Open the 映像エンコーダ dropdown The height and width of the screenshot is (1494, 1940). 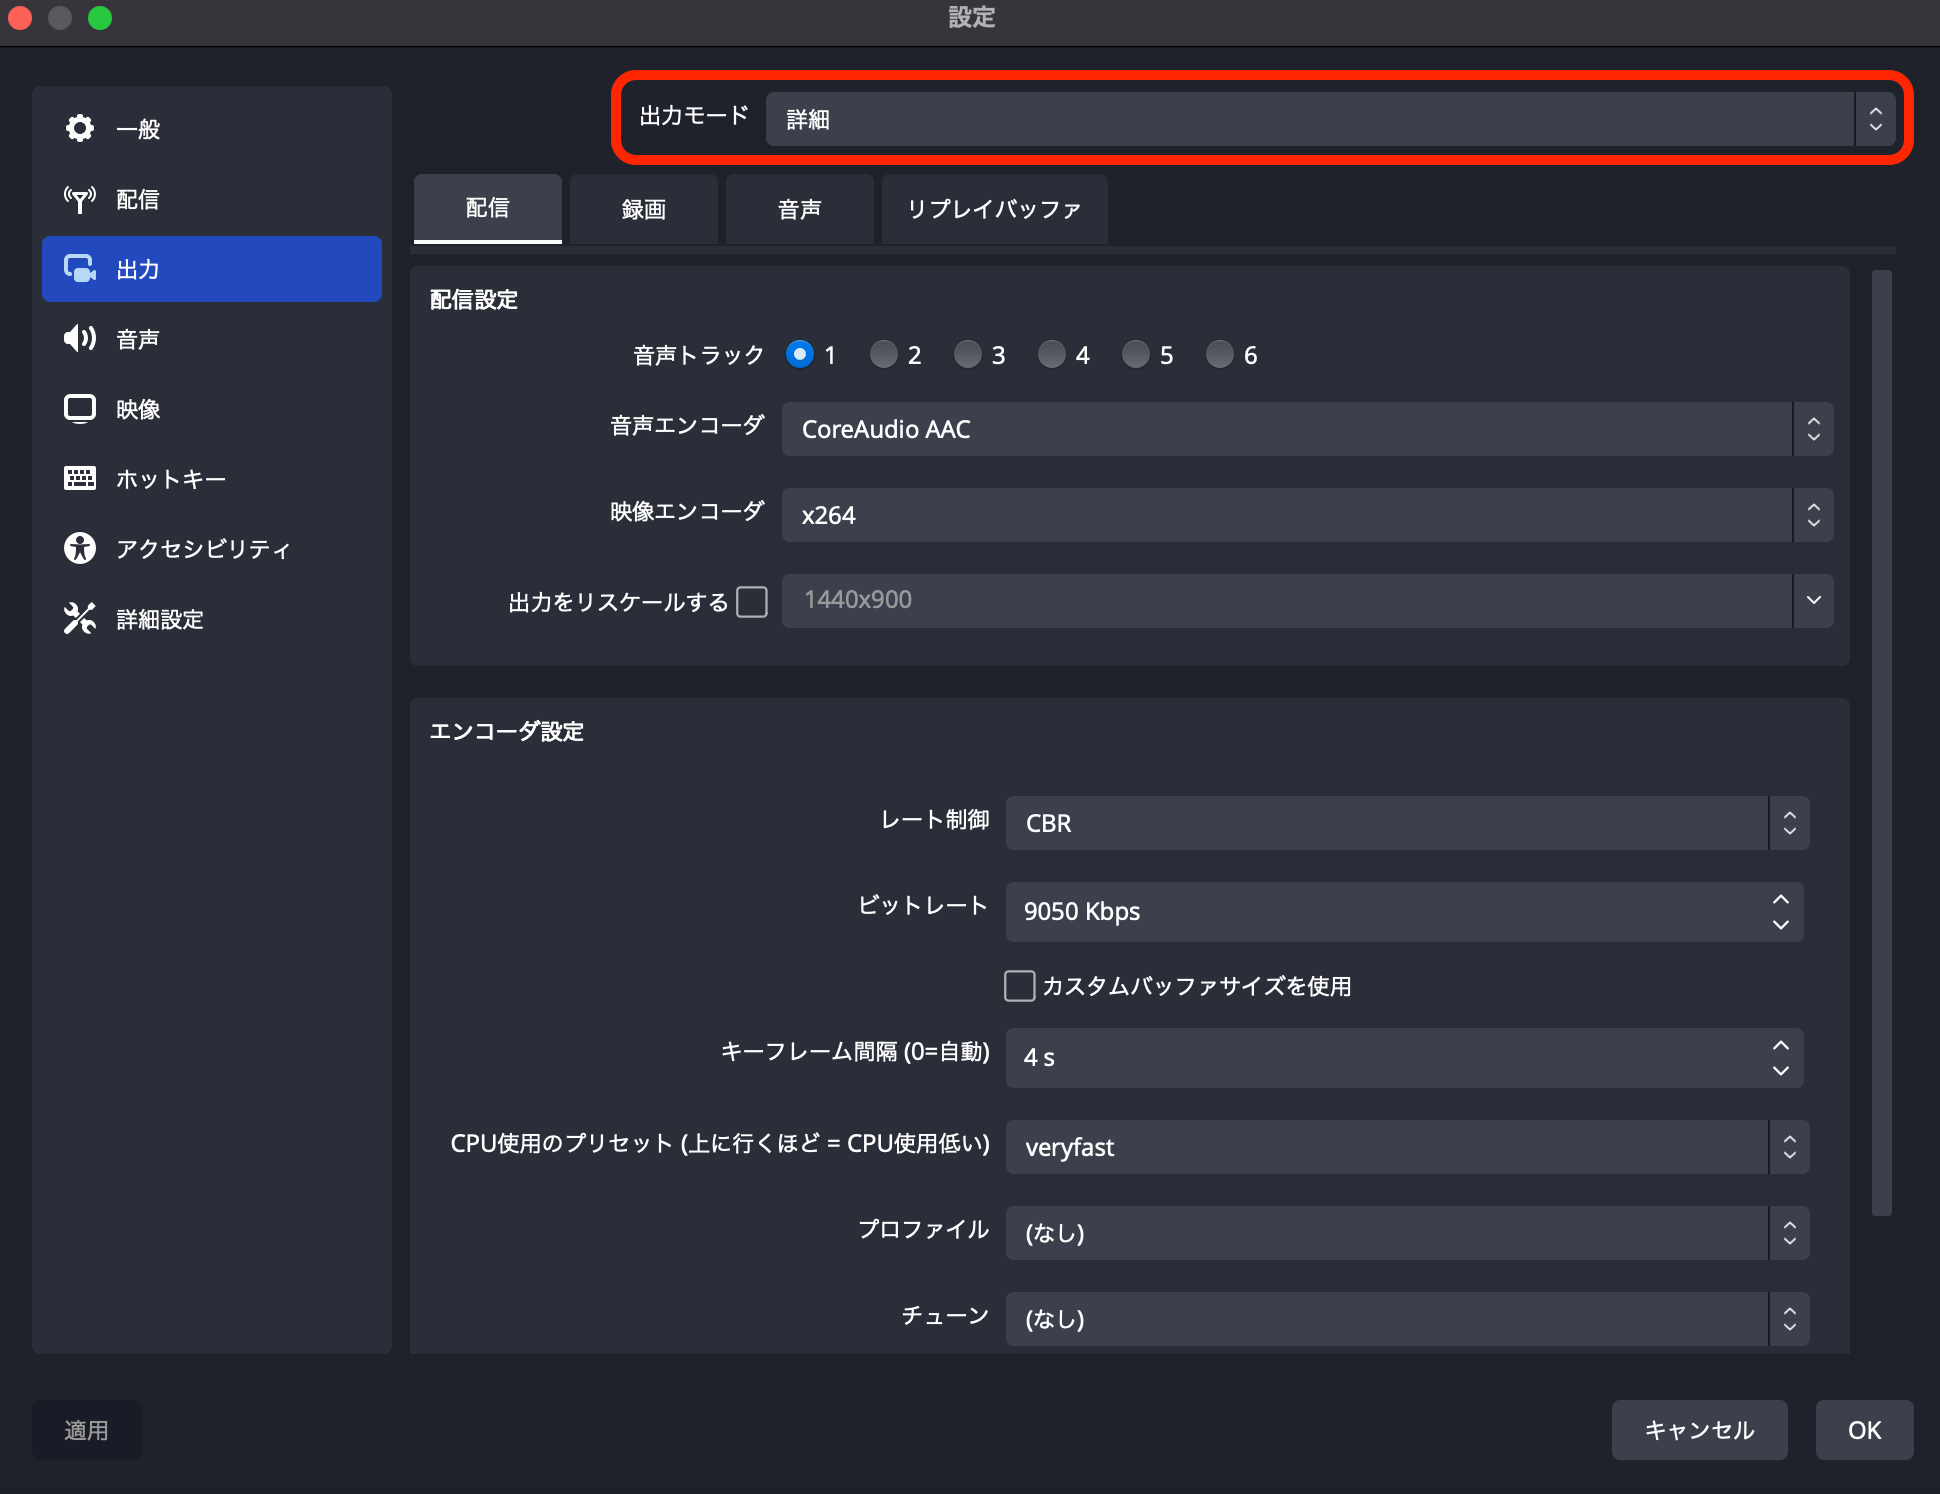[1300, 514]
